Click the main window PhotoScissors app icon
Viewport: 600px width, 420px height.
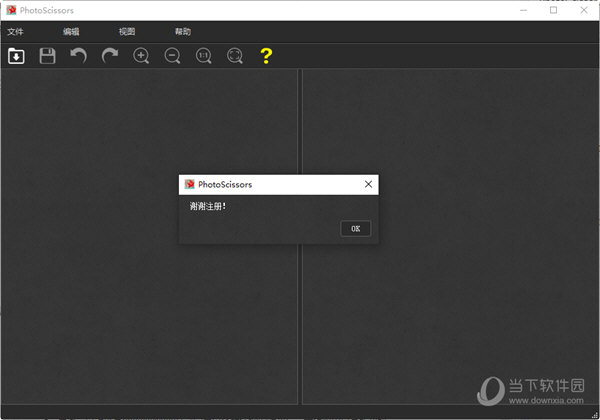pyautogui.click(x=11, y=10)
